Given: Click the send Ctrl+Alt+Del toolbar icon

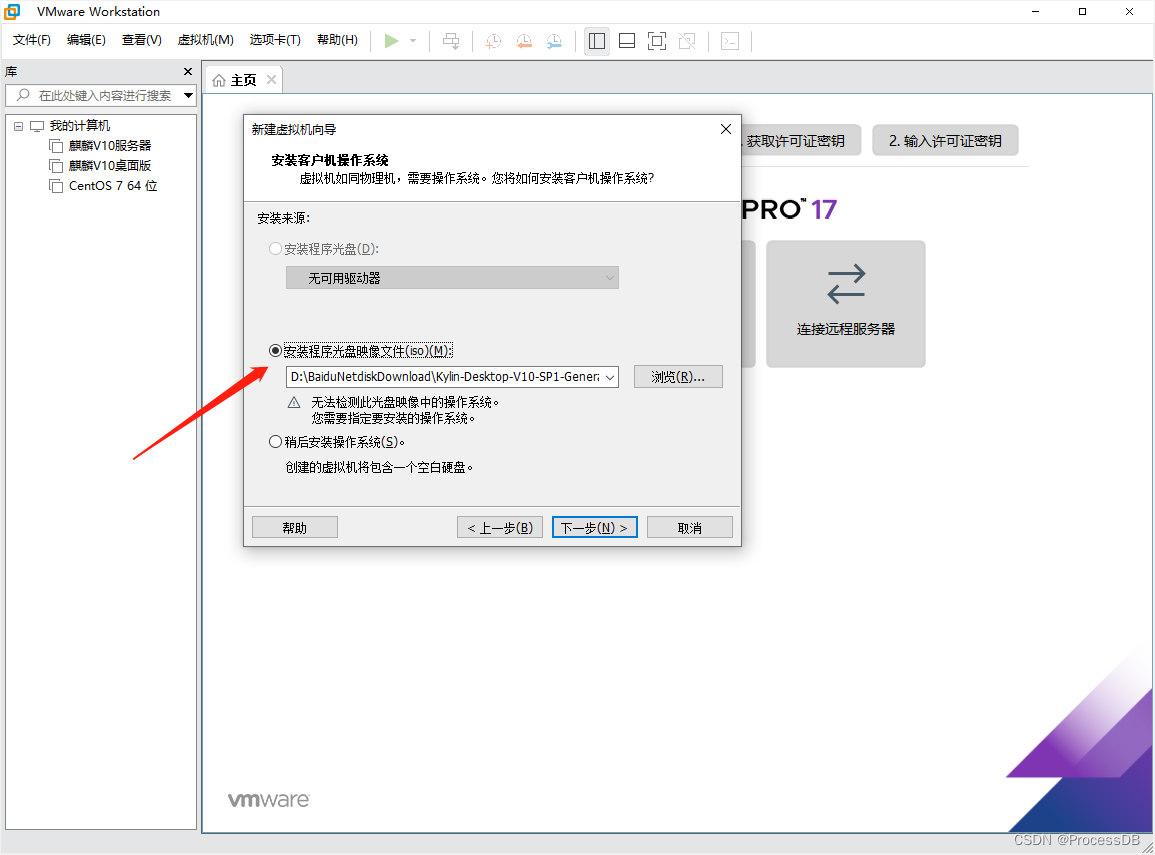Looking at the screenshot, I should [451, 41].
